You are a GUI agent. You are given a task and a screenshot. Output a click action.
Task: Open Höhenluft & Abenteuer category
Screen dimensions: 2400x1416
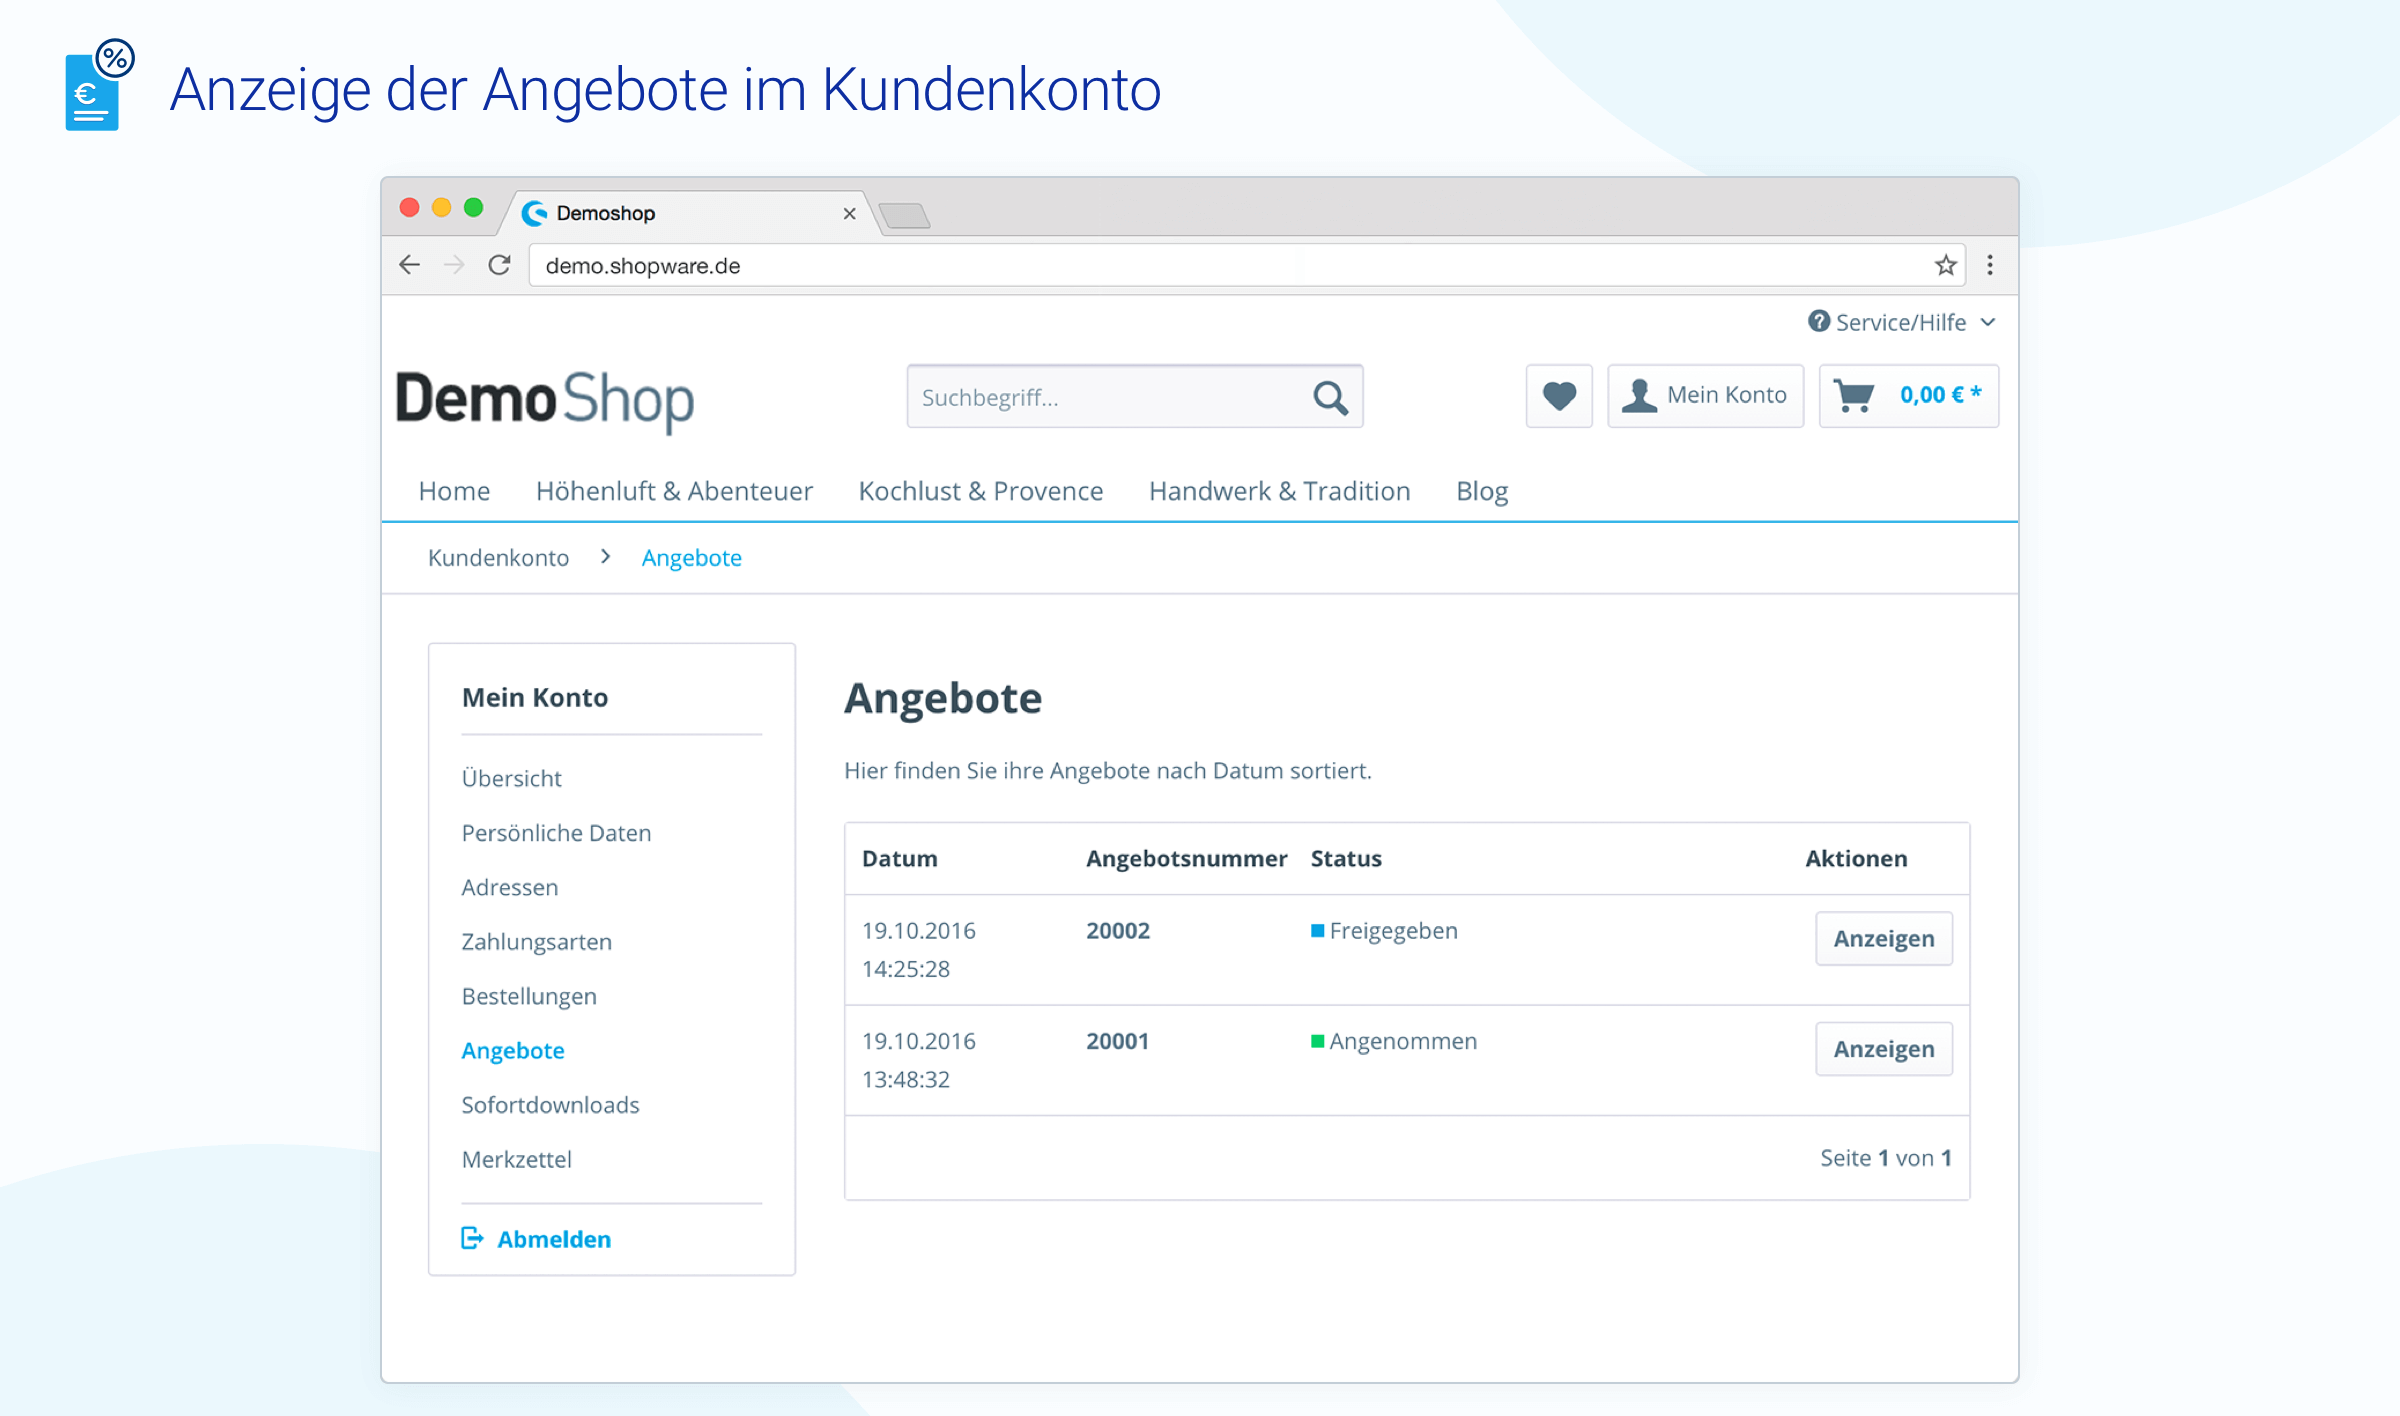tap(674, 491)
